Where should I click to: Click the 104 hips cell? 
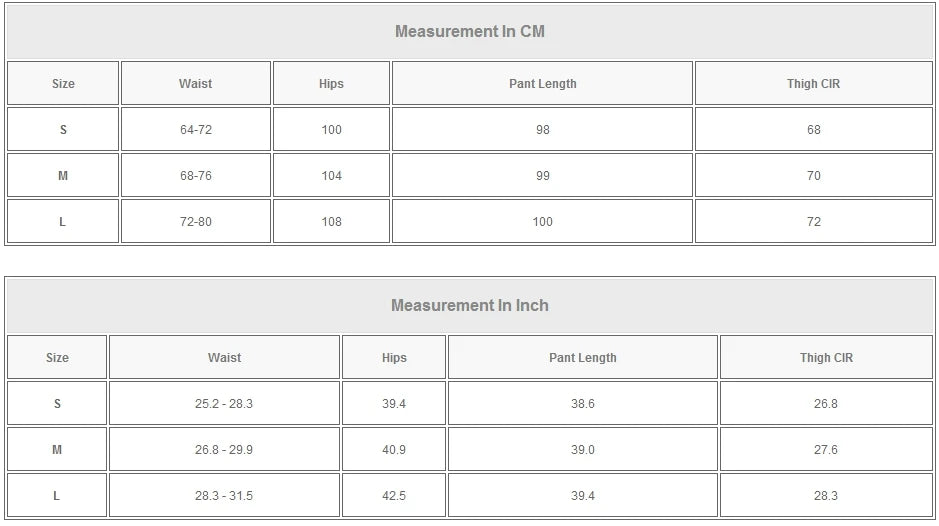(x=331, y=176)
